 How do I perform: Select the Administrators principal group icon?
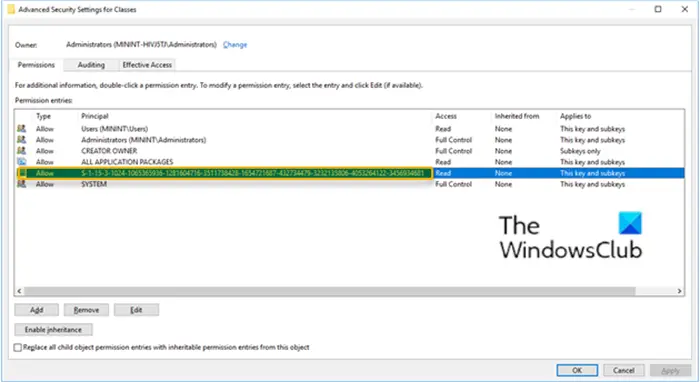(21, 140)
